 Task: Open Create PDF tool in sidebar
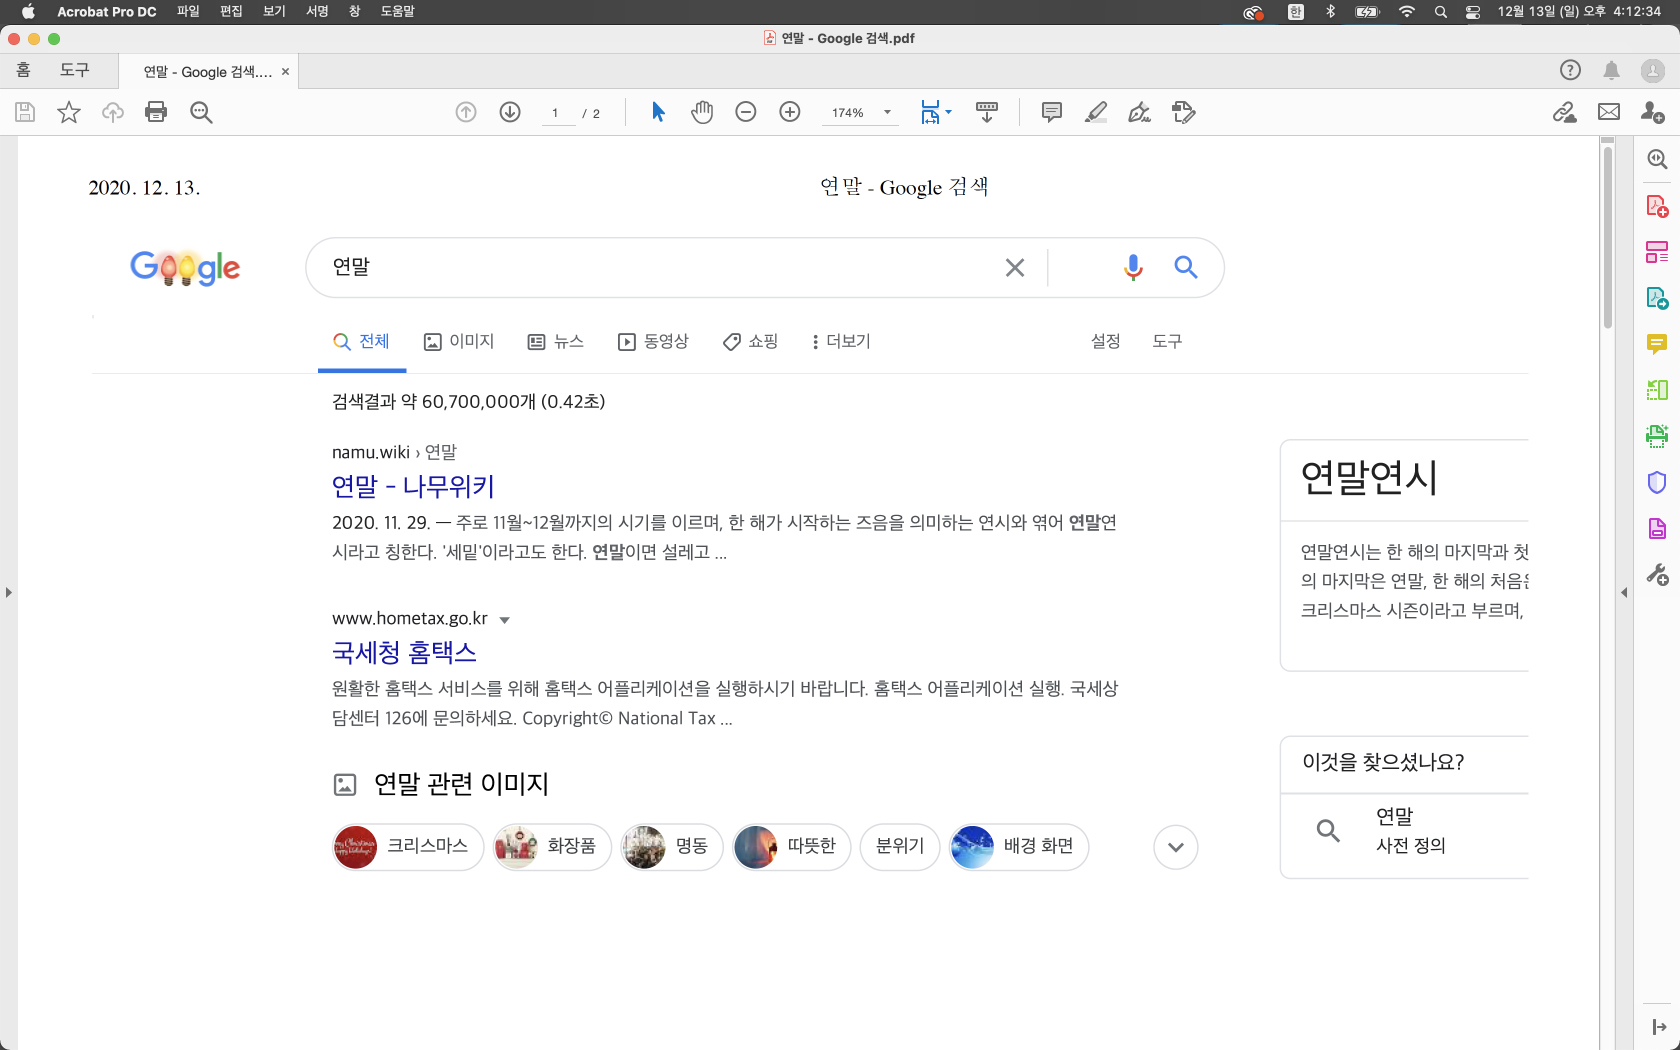[1657, 206]
